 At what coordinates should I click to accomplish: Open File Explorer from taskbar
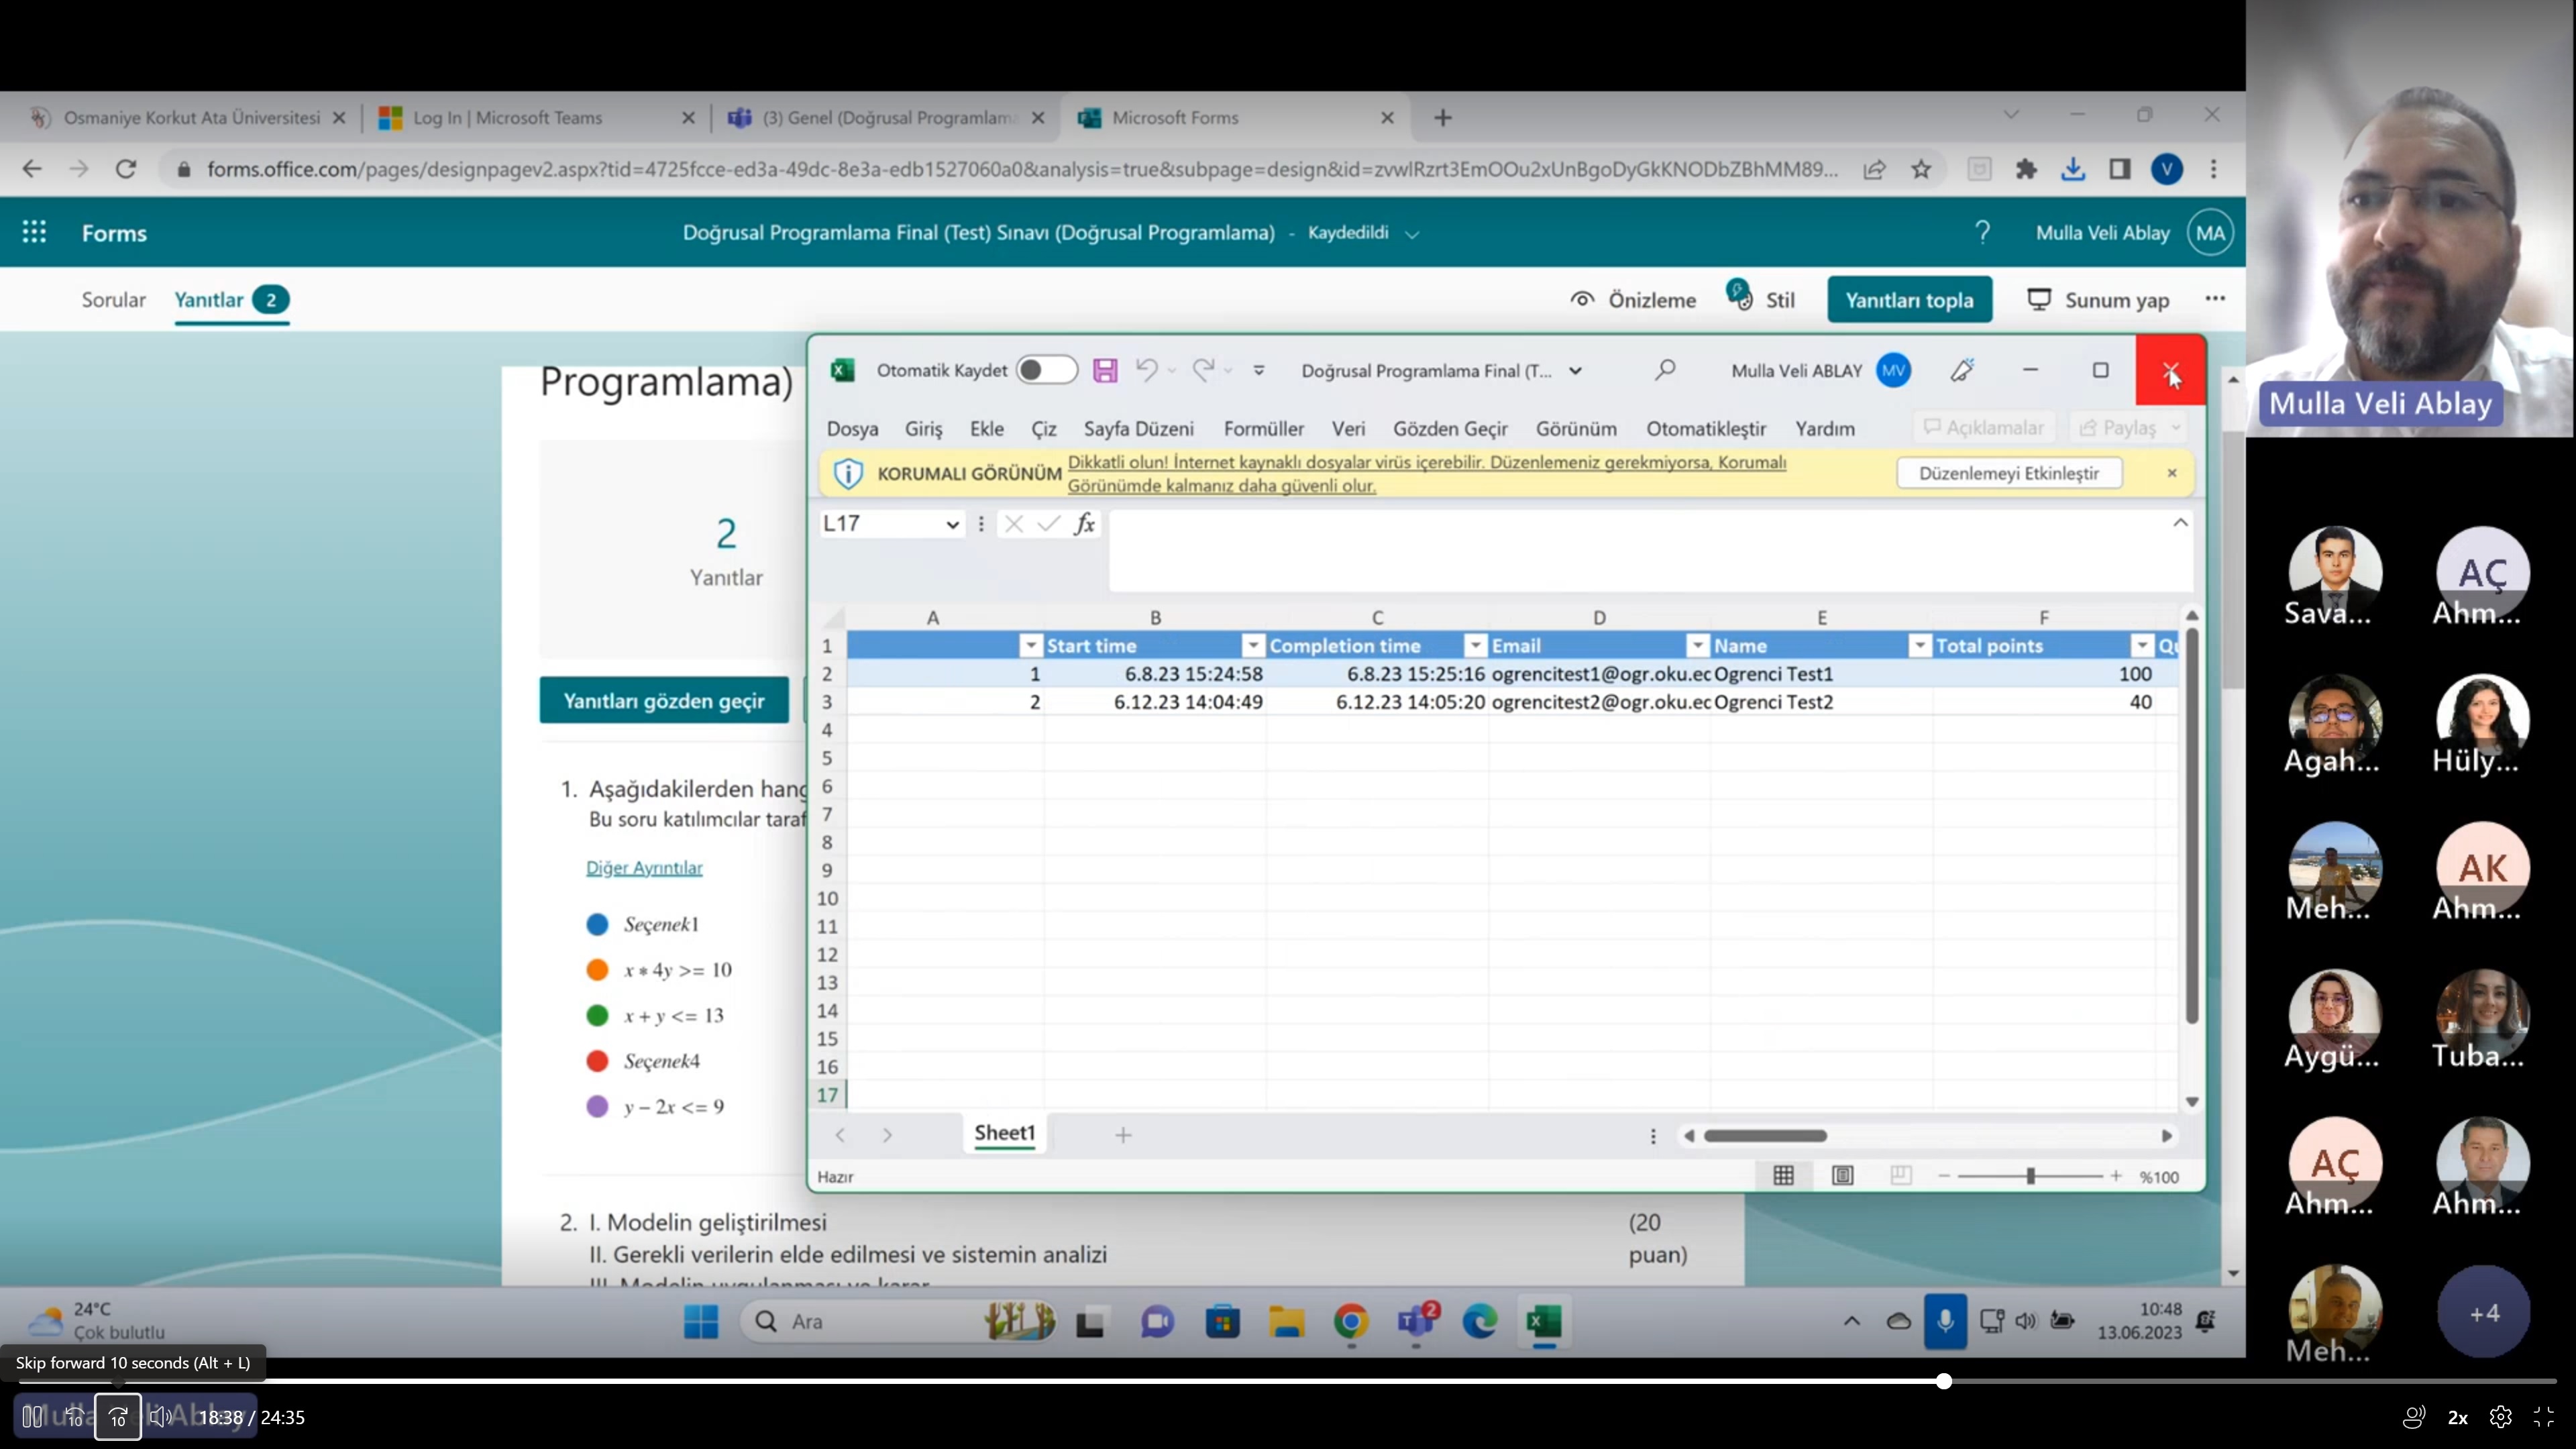click(x=1287, y=1321)
